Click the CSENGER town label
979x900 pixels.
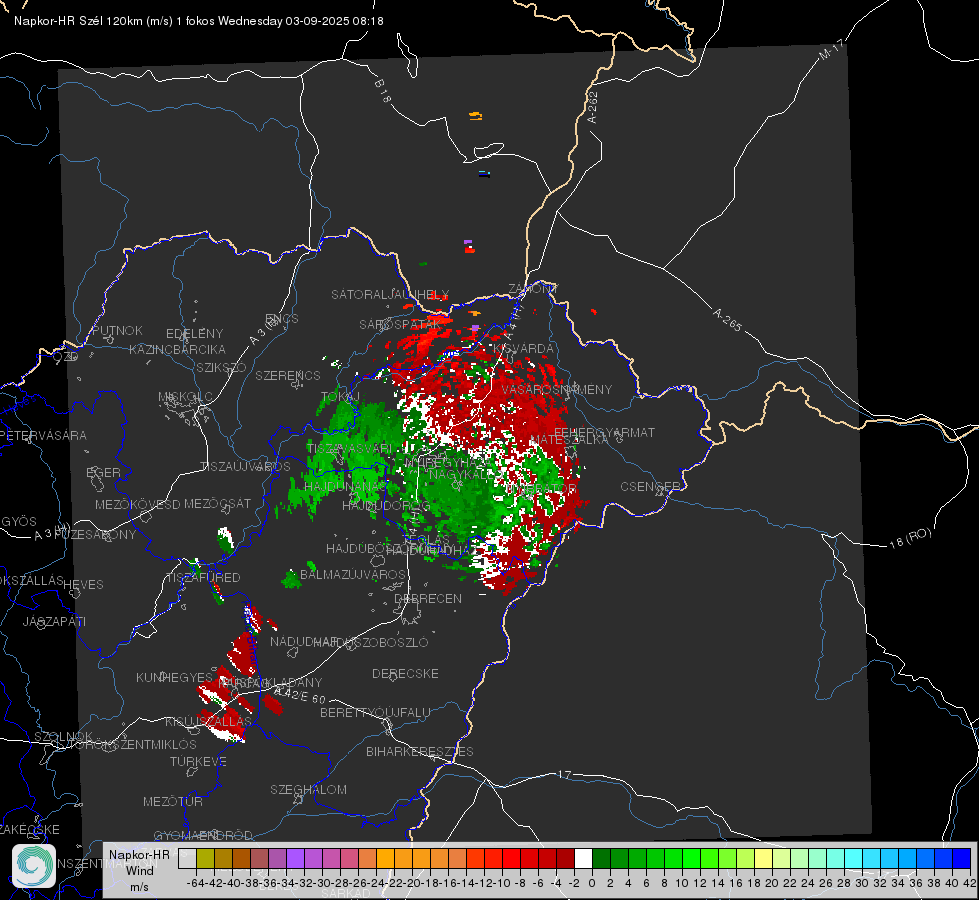pos(650,486)
